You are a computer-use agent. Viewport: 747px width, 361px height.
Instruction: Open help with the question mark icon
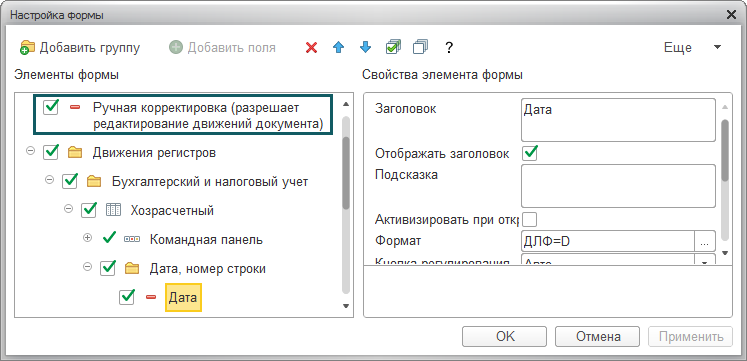(x=448, y=48)
